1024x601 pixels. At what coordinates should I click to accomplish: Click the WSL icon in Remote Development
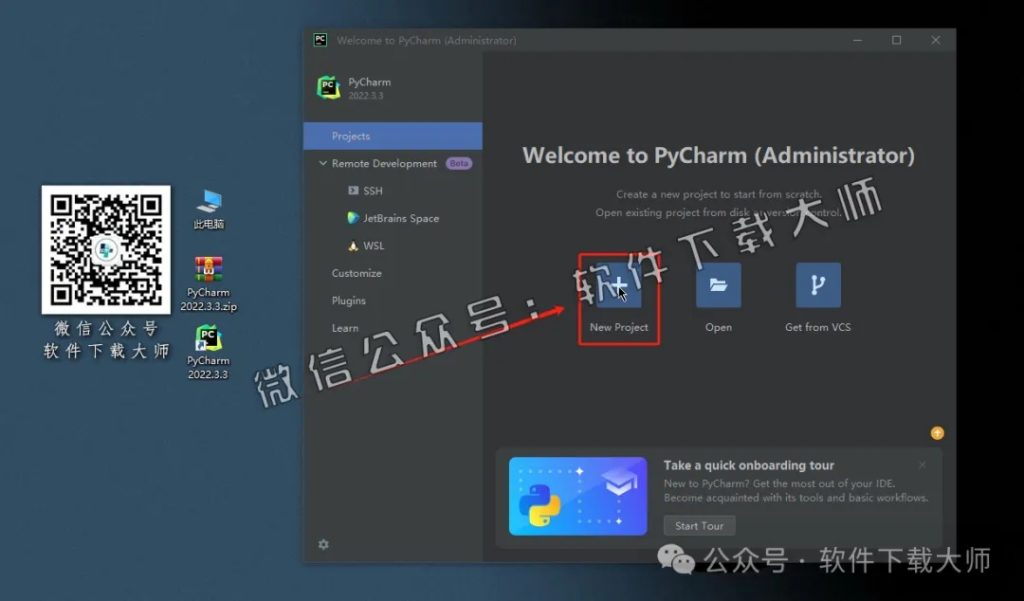click(x=354, y=245)
